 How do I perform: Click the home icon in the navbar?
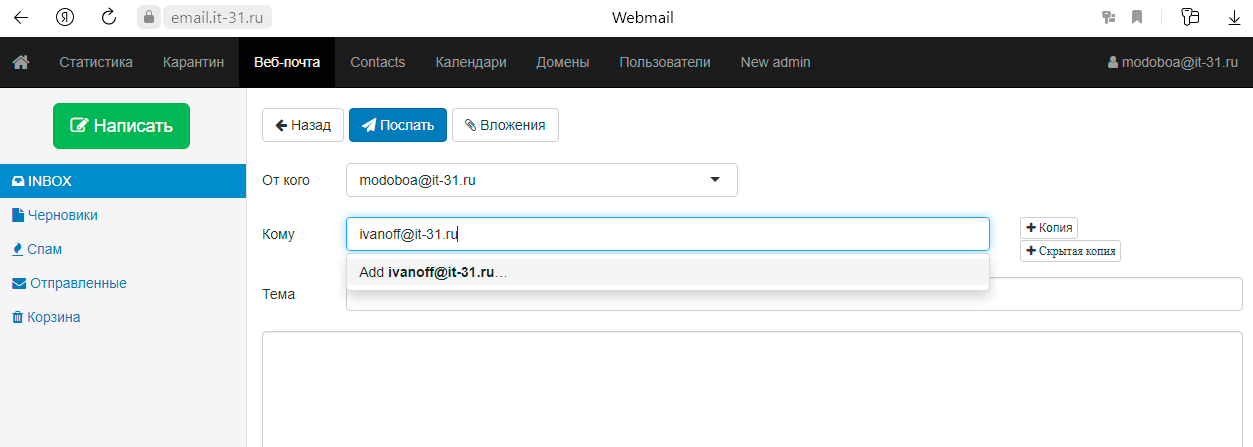point(20,62)
